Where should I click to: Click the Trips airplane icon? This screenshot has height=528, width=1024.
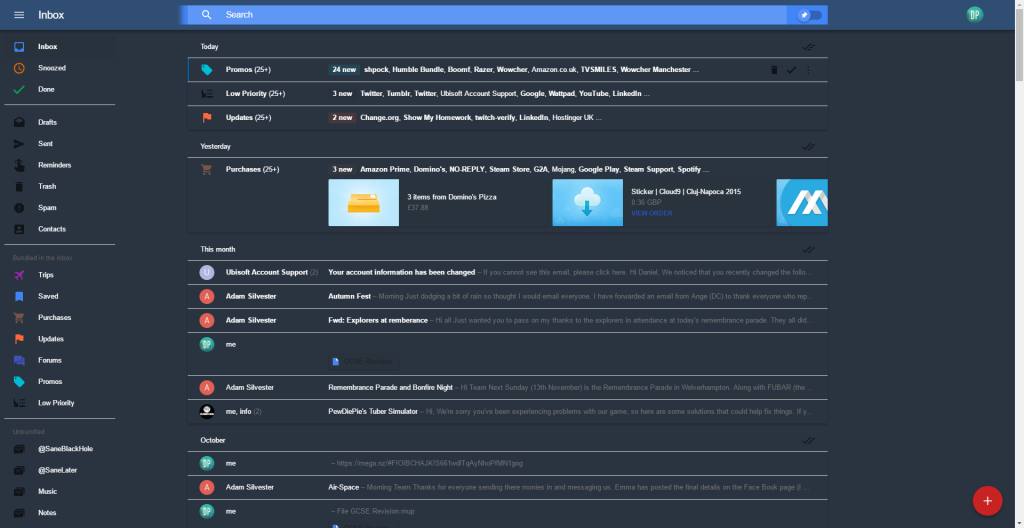[x=19, y=275]
